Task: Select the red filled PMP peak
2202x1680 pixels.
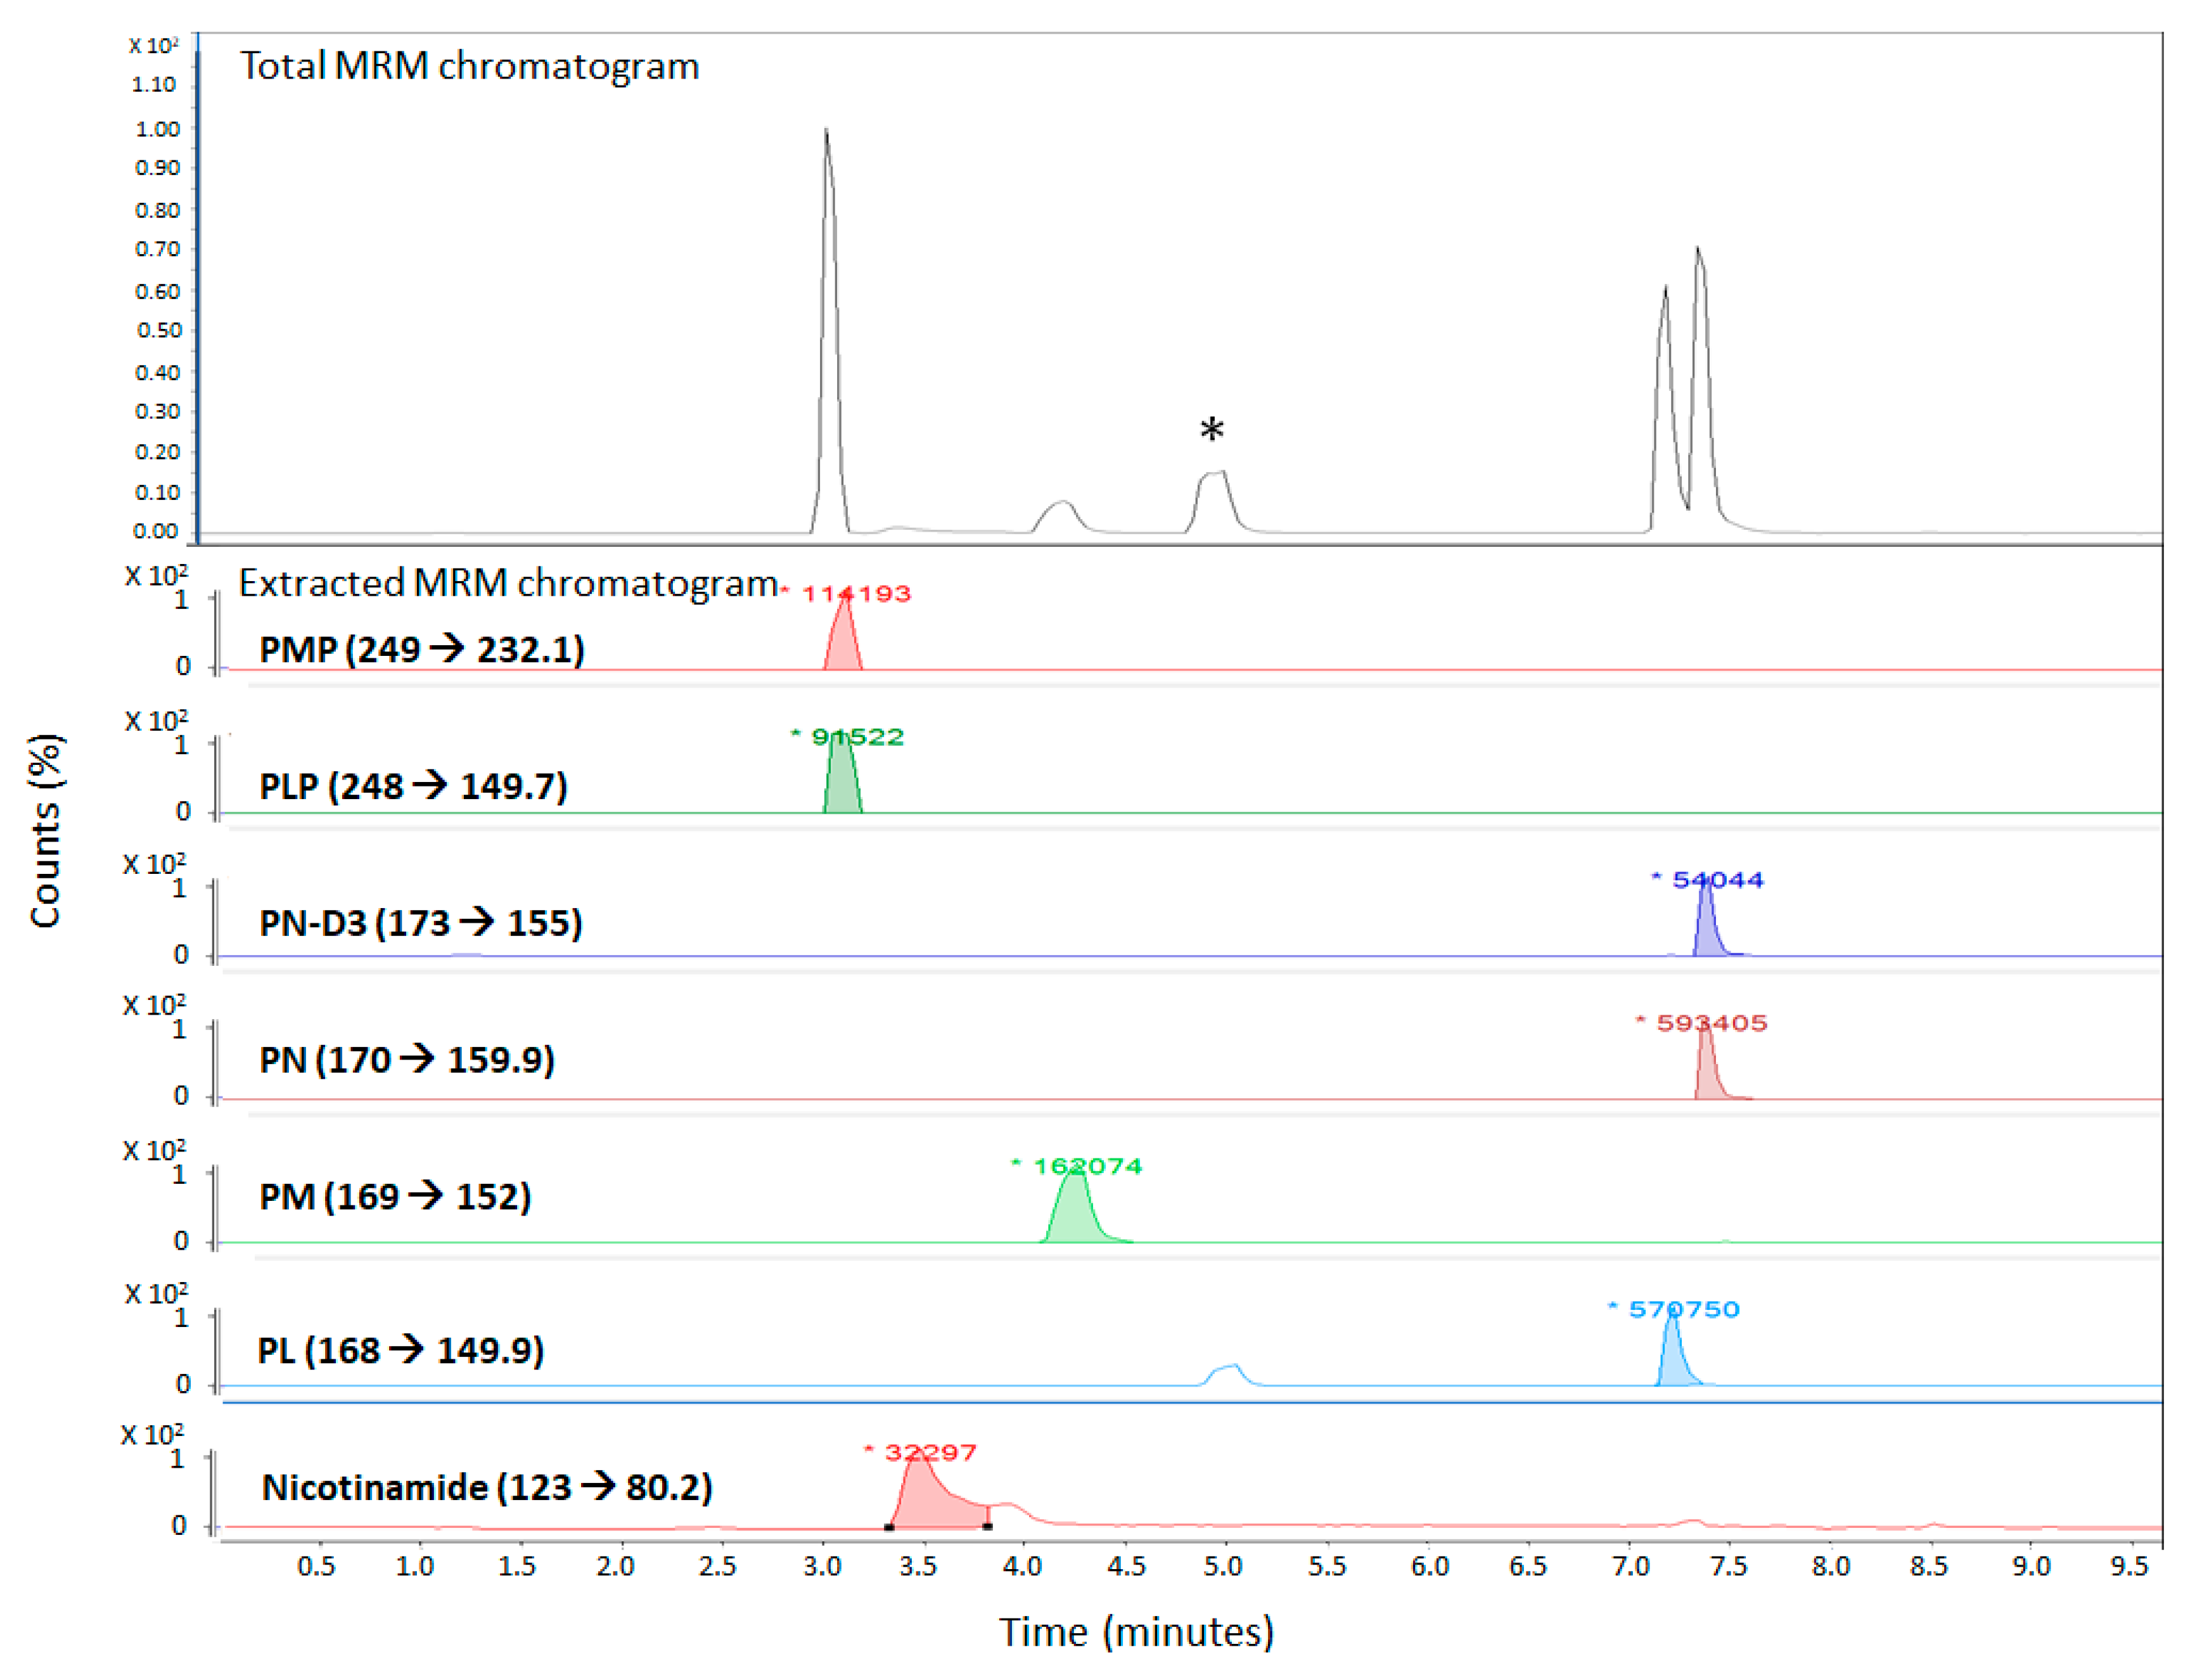Action: 843,645
